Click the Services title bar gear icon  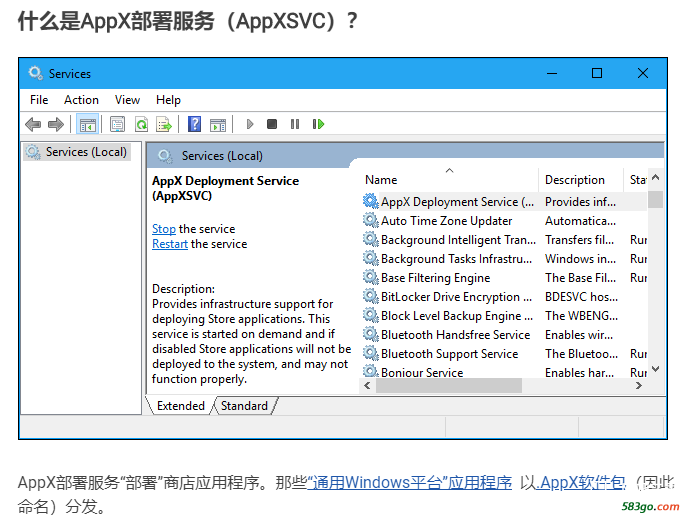35,73
